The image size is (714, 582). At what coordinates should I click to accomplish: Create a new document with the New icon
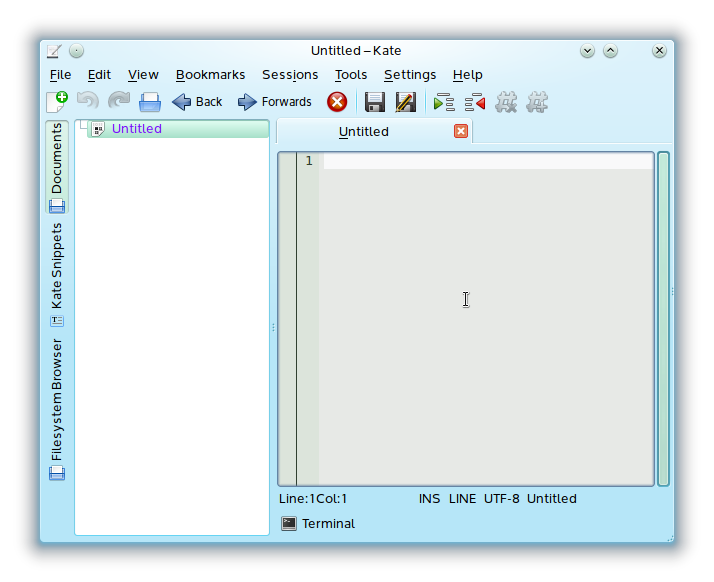[x=57, y=102]
